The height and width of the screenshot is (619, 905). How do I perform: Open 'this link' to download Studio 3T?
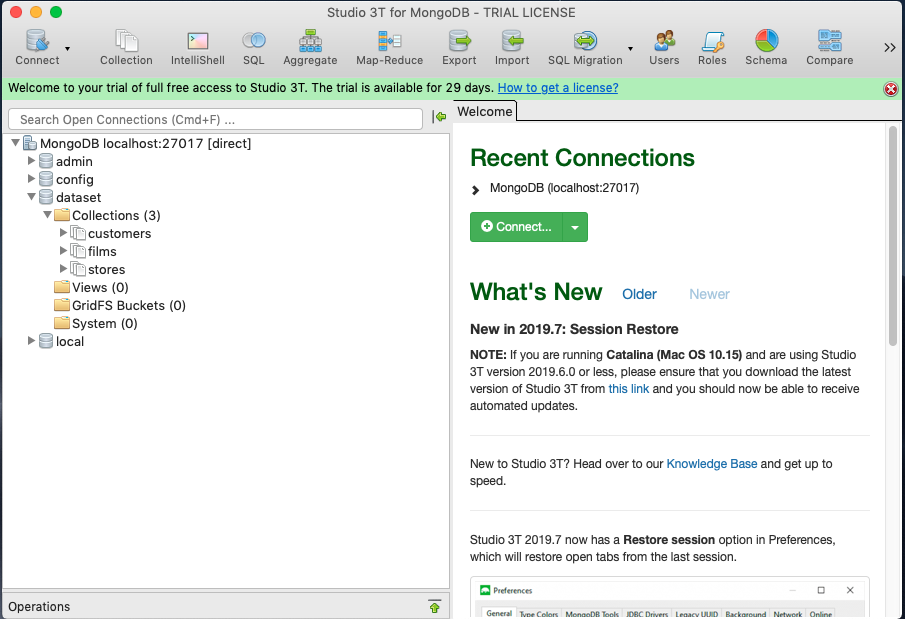pyautogui.click(x=629, y=389)
